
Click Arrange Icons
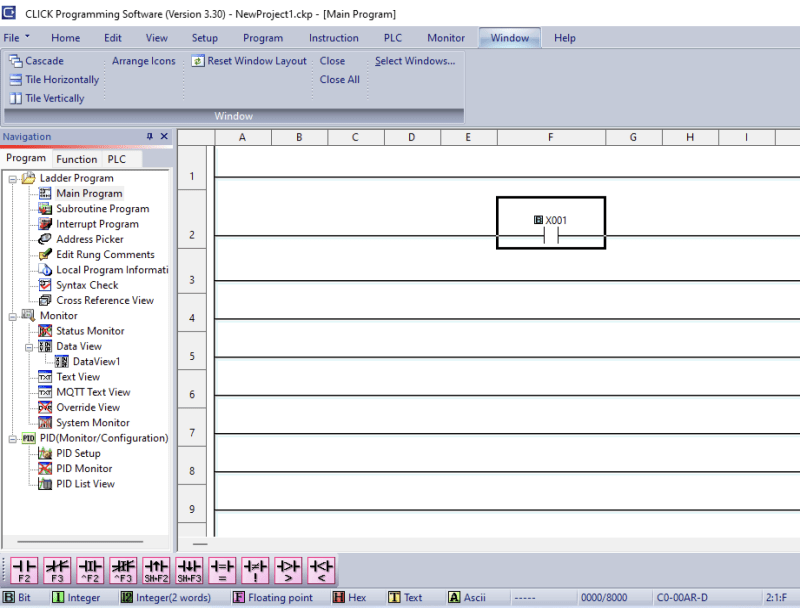pos(144,61)
